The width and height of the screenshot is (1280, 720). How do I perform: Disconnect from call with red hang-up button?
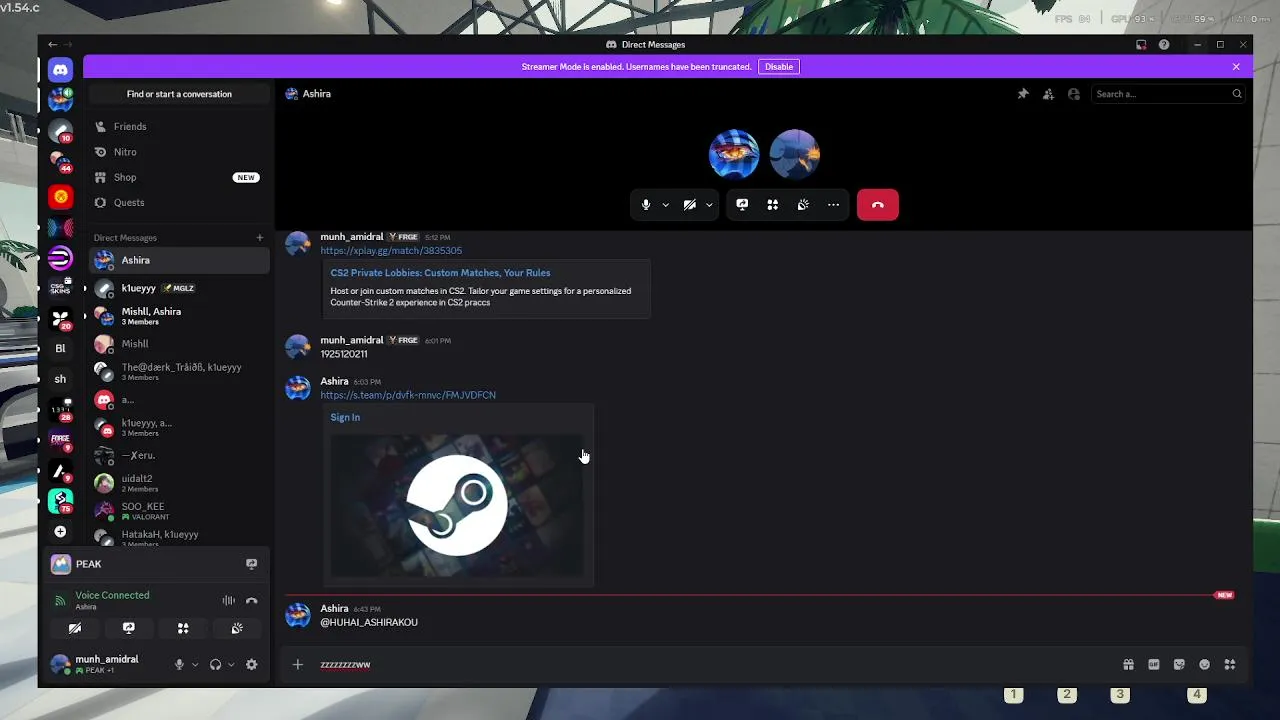pos(878,205)
